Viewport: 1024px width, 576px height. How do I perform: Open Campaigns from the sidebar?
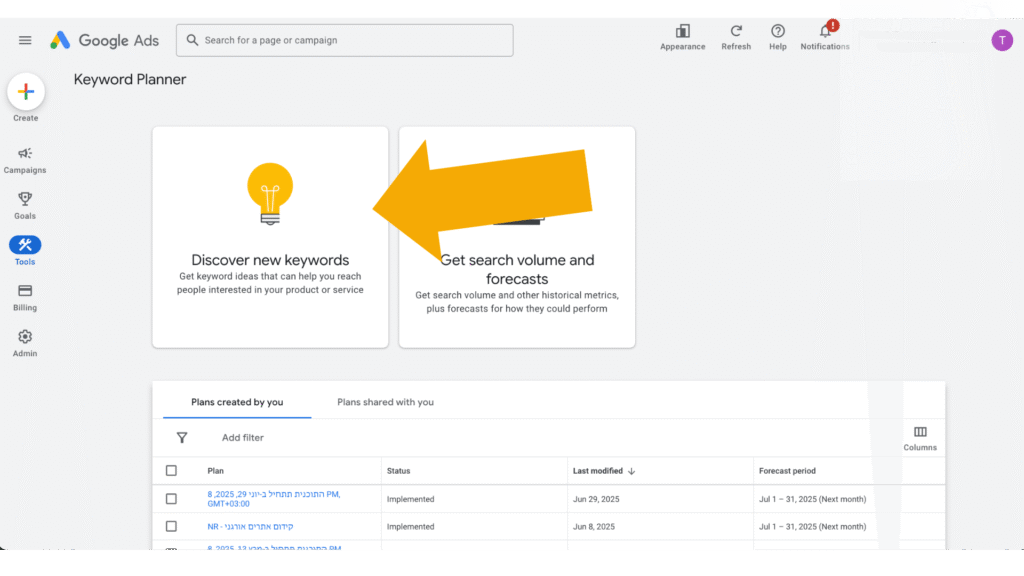pos(25,154)
